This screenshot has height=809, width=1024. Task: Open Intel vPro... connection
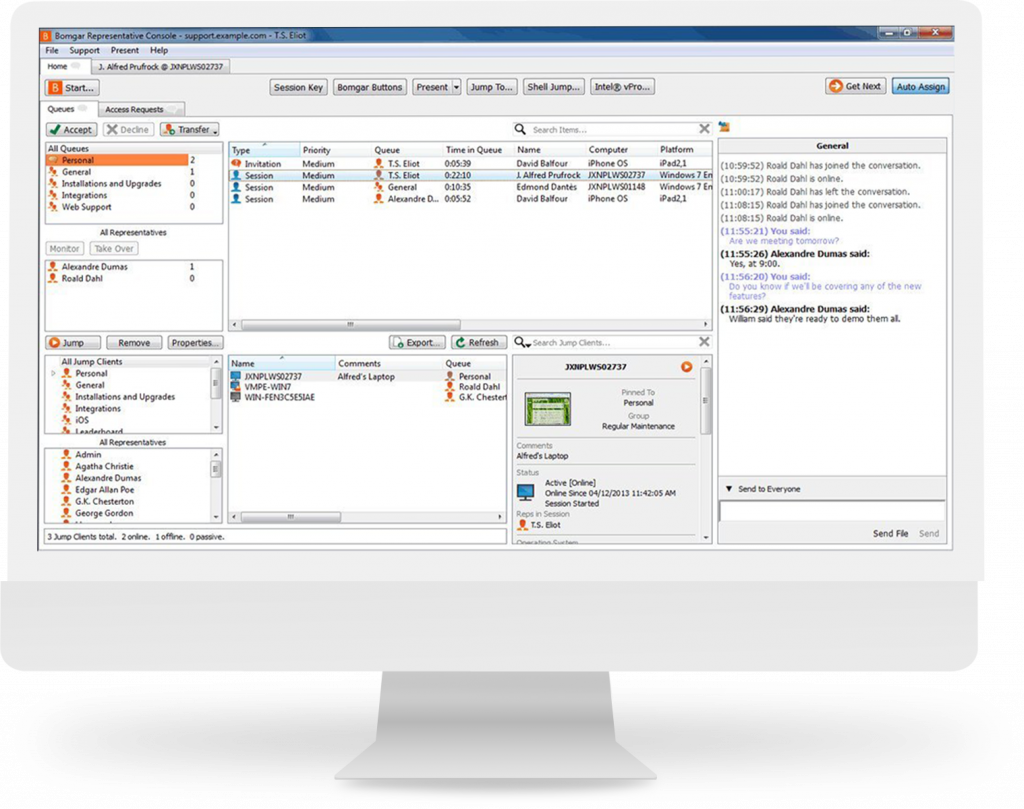(622, 87)
